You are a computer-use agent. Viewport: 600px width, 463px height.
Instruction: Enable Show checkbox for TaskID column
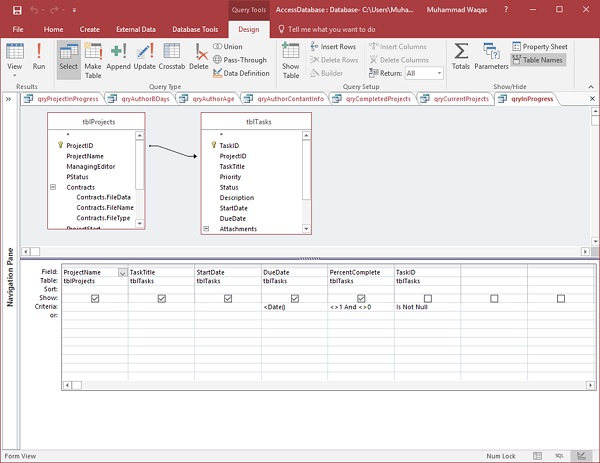point(428,298)
